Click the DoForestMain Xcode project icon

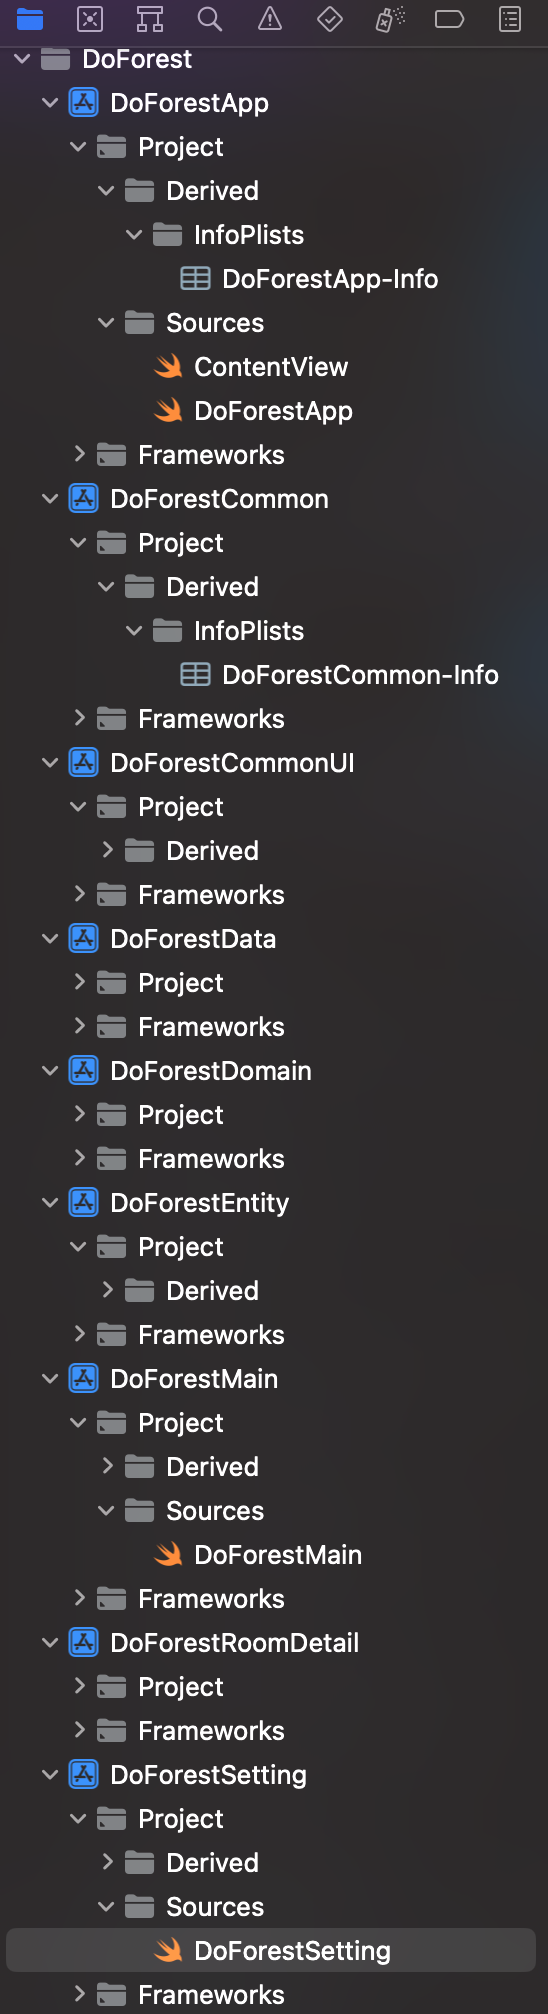click(83, 1379)
